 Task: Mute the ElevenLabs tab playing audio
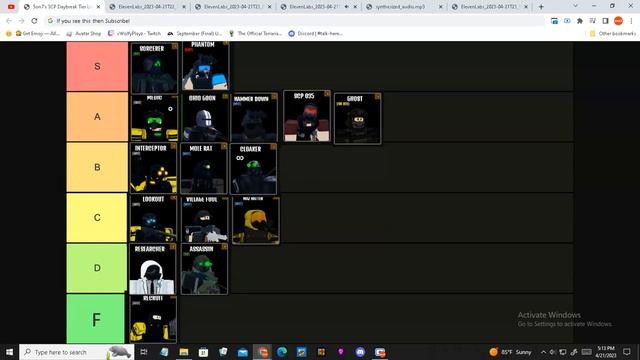(347, 7)
